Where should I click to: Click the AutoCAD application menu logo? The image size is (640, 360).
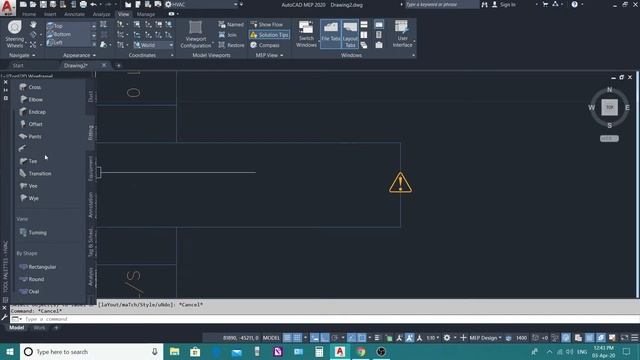(x=8, y=7)
